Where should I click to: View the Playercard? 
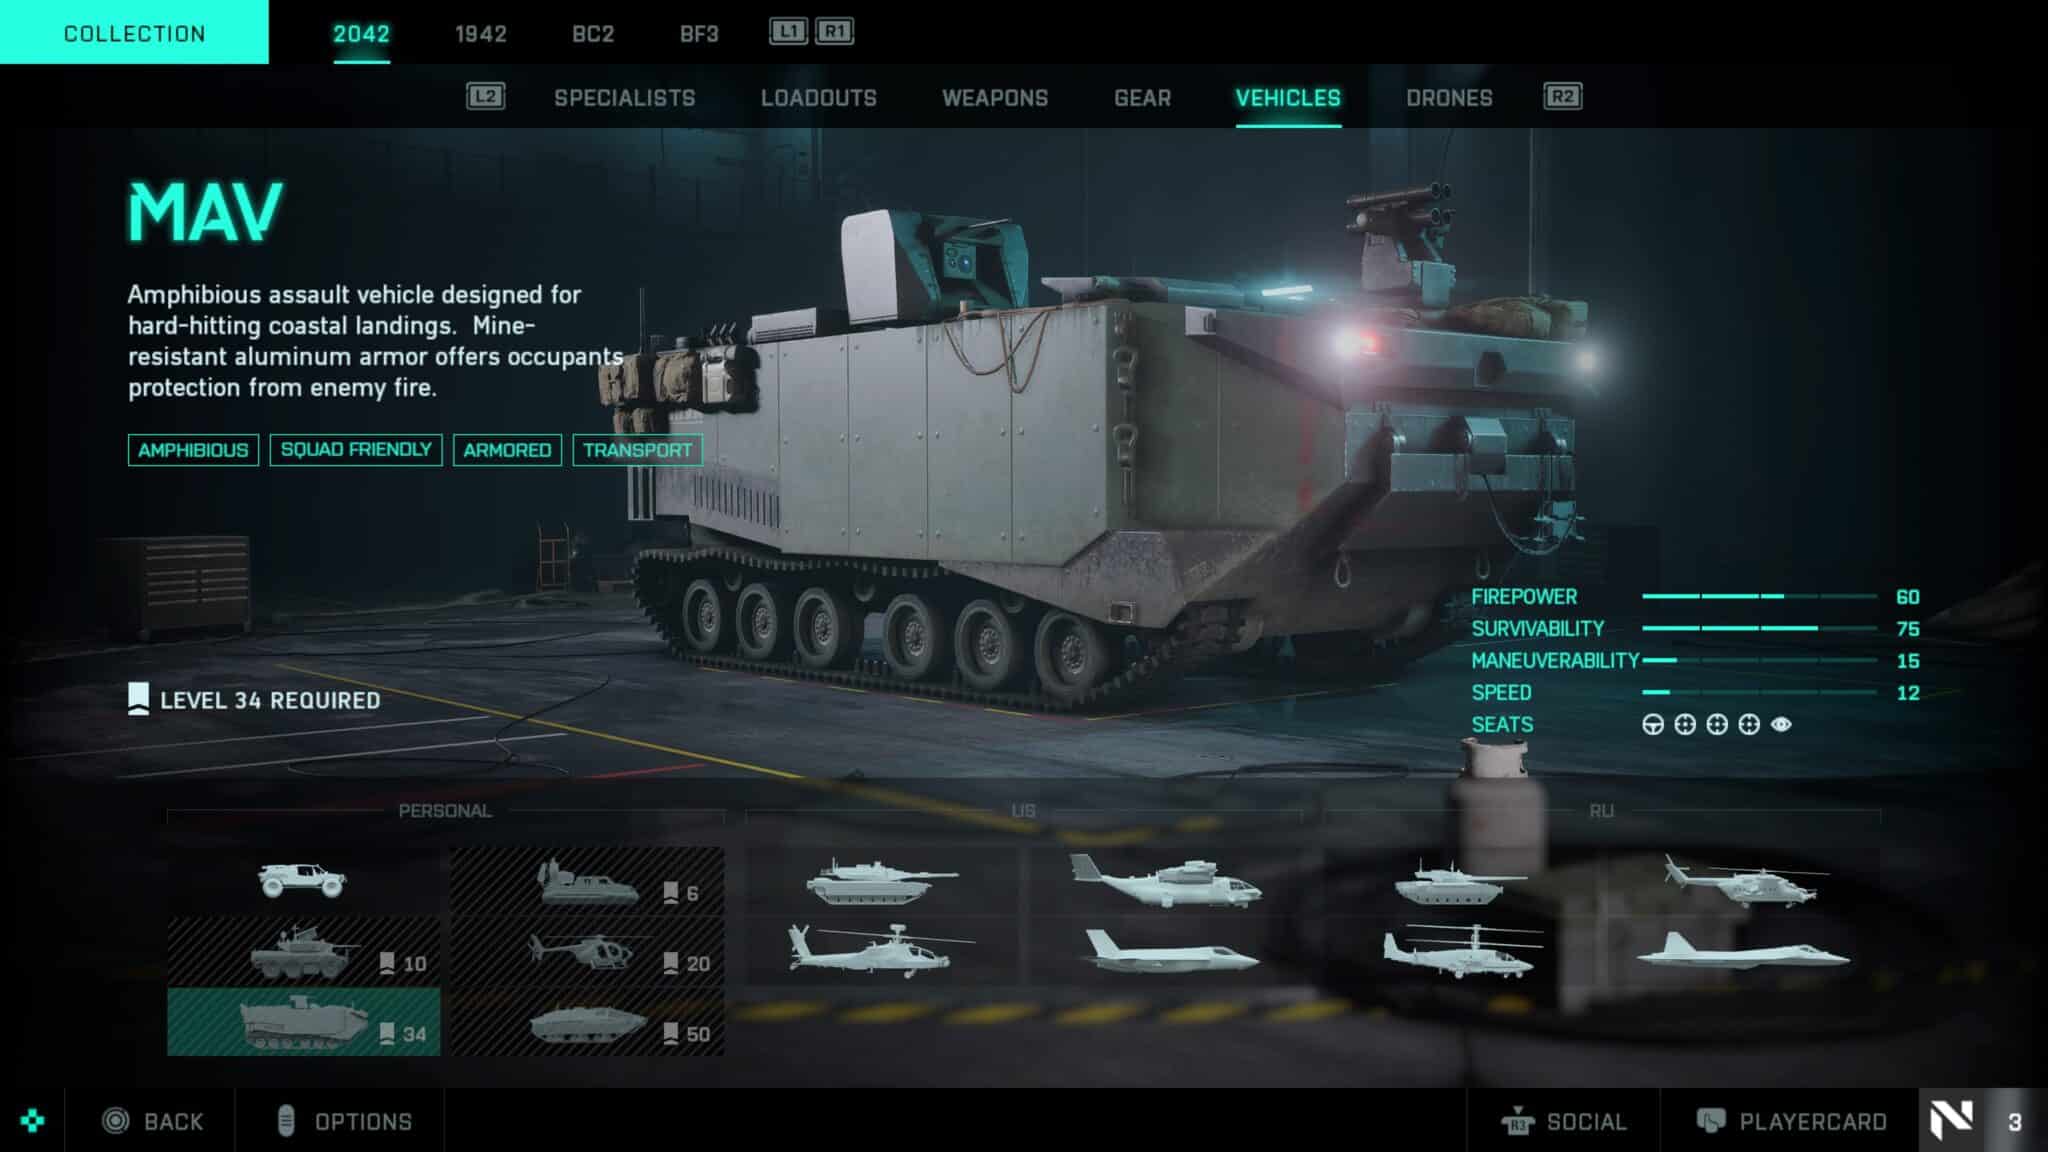point(1792,1121)
